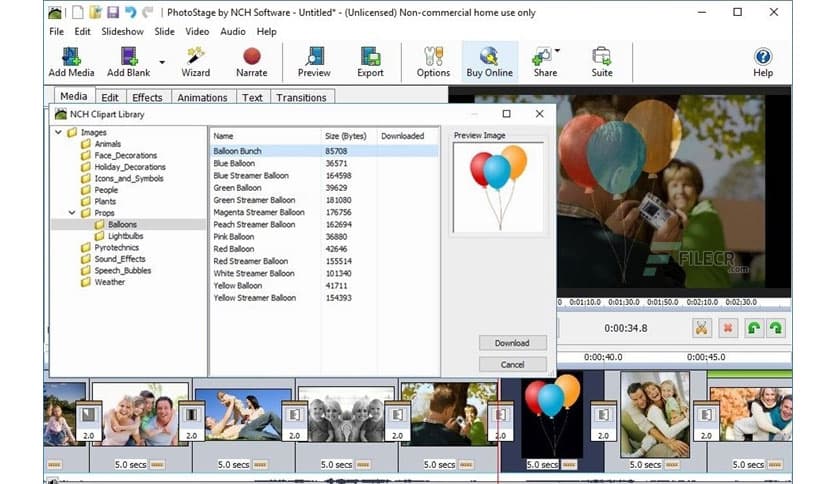Open the Audio menu
836x484 pixels.
[x=232, y=31]
